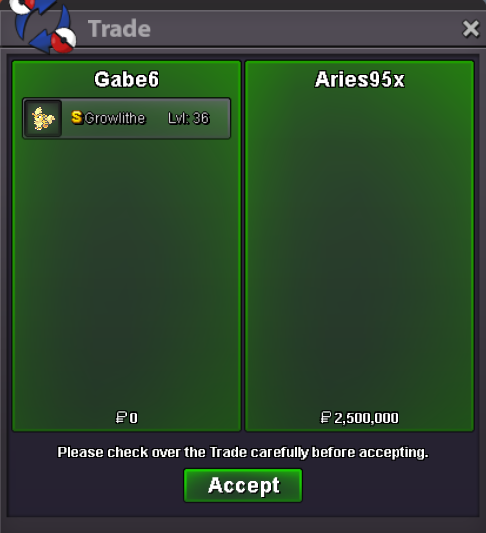The width and height of the screenshot is (486, 533).
Task: Click the Gabe6 player name
Action: [126, 80]
